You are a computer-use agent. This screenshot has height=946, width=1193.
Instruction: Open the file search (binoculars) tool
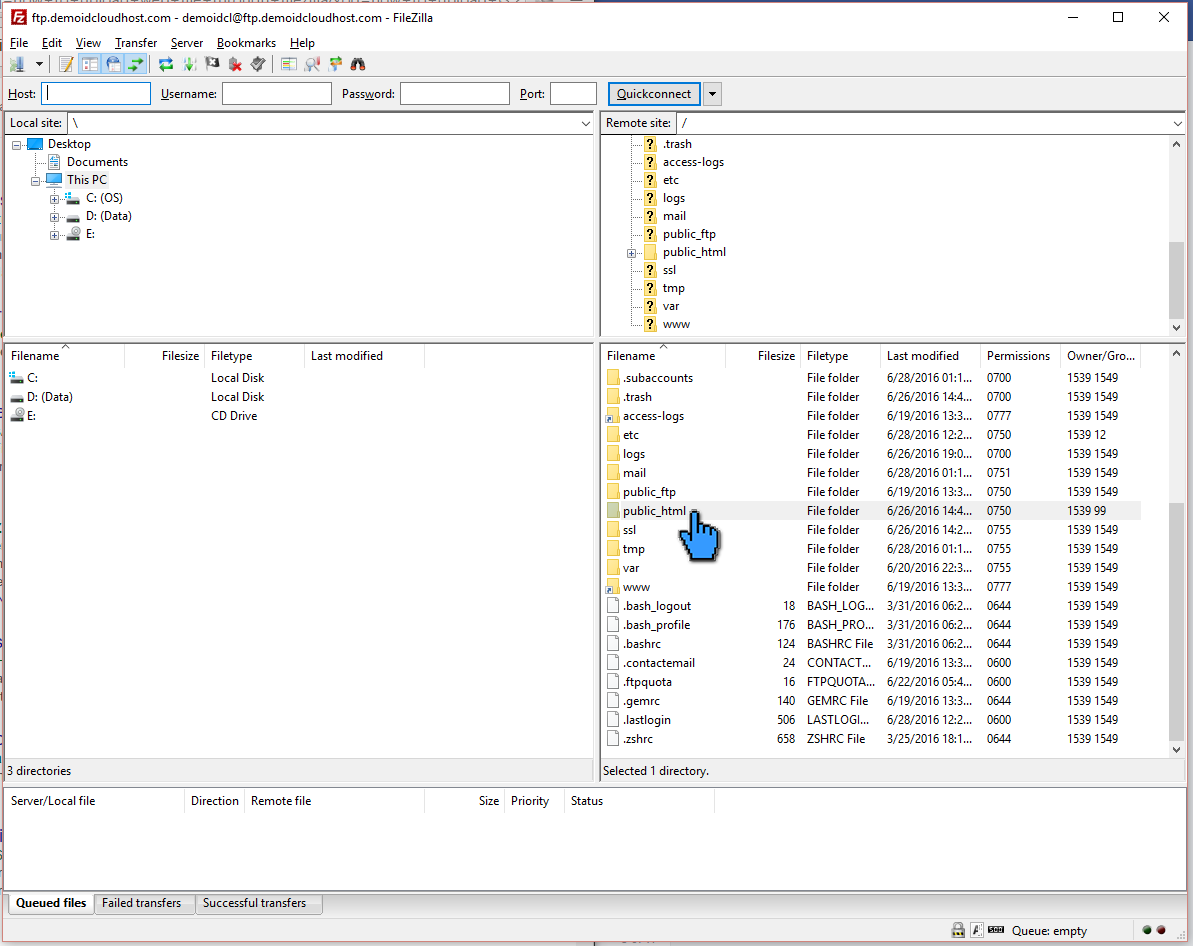click(x=358, y=64)
